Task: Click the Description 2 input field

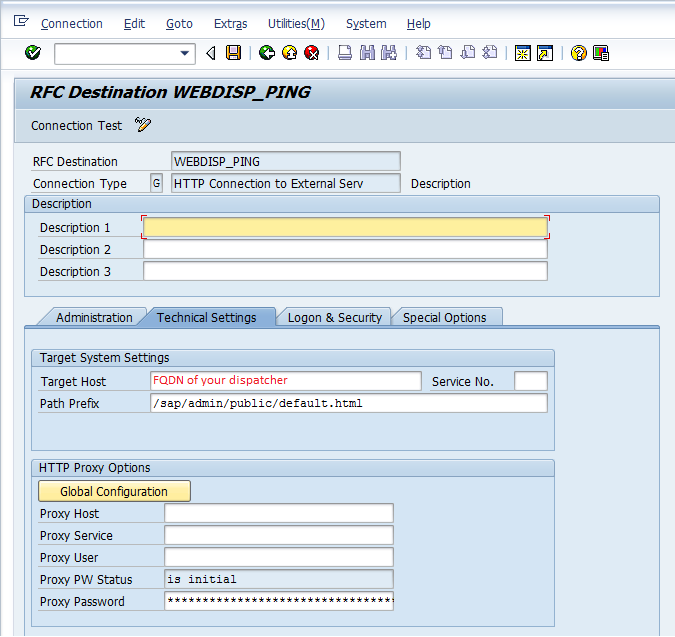Action: pos(345,249)
